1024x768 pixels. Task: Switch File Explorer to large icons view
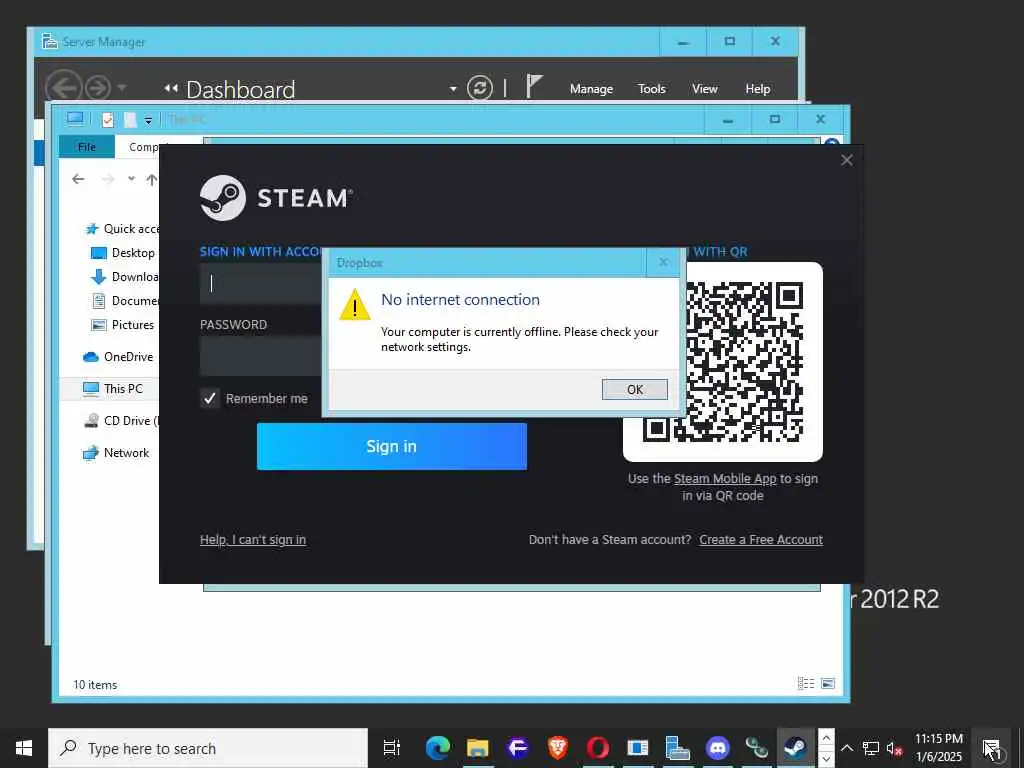click(827, 683)
